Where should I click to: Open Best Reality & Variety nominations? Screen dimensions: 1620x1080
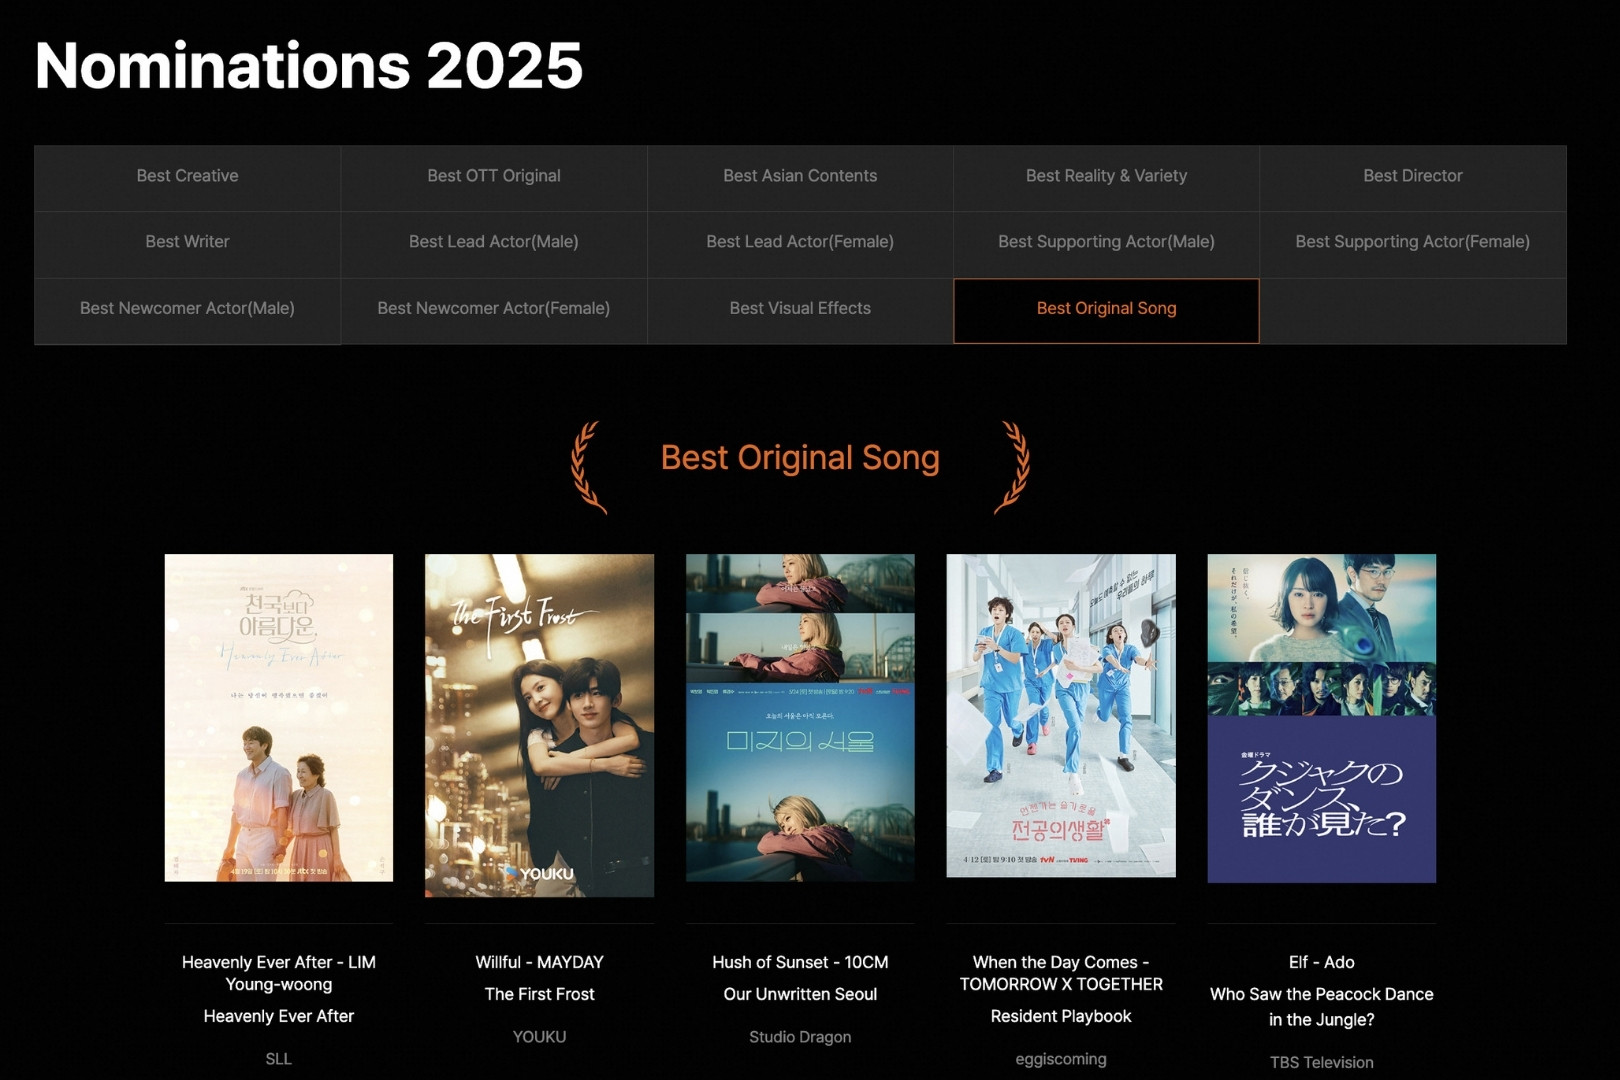point(1106,176)
